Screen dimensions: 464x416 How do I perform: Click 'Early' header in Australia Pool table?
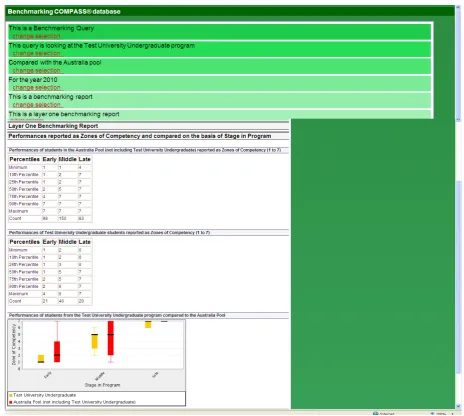click(49, 159)
